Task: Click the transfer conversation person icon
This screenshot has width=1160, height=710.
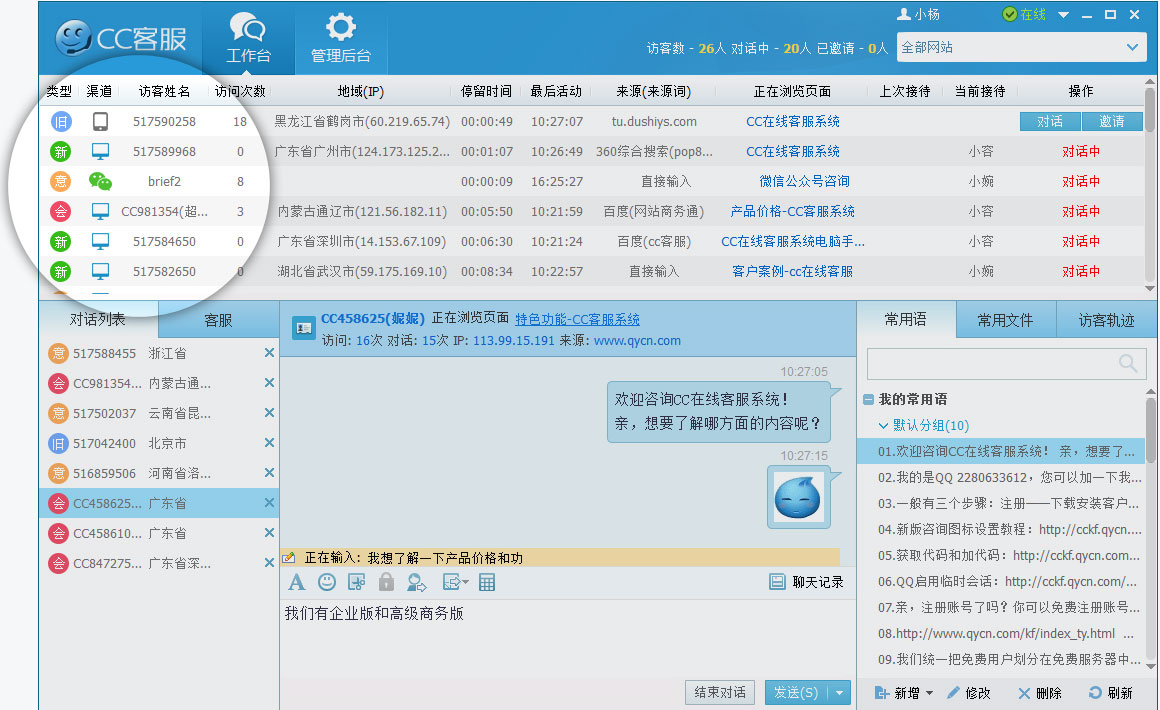Action: pyautogui.click(x=416, y=582)
